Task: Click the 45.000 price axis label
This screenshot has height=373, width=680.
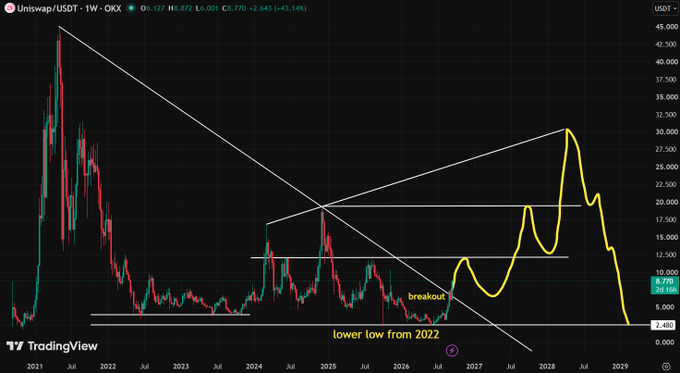Action: [666, 27]
